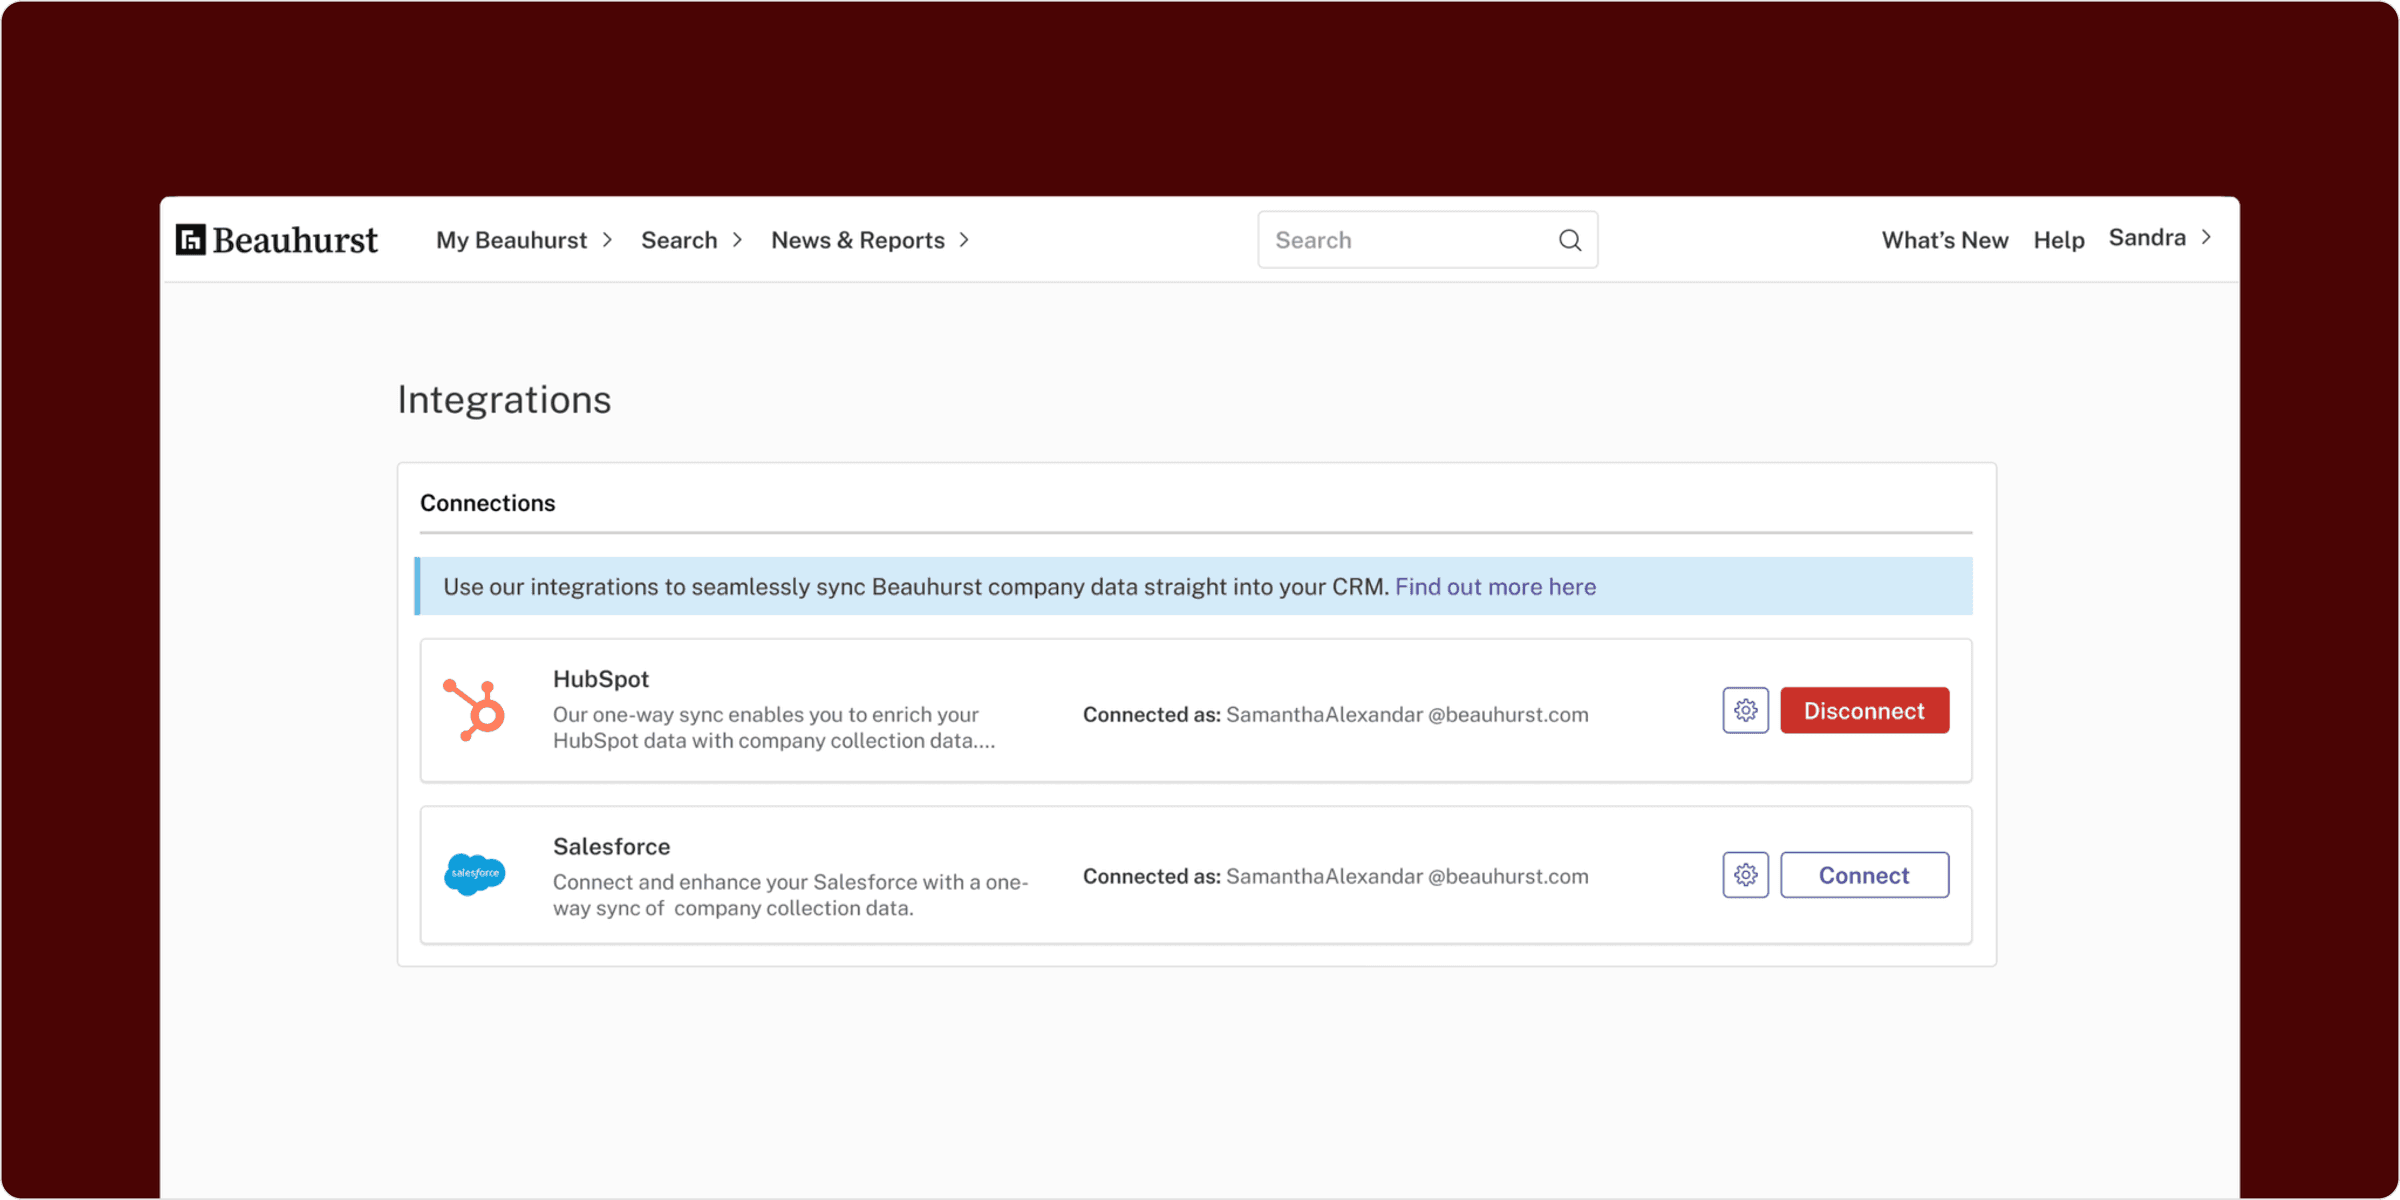
Task: Expand the News & Reports menu
Action: [870, 240]
